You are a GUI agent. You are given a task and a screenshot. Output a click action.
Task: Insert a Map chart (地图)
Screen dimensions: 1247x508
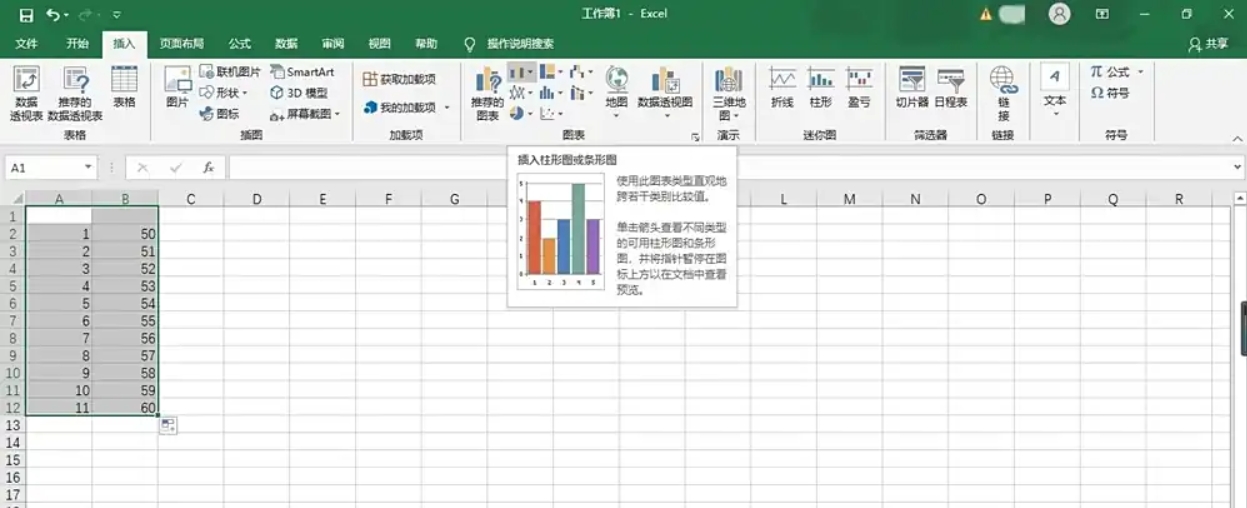(616, 92)
